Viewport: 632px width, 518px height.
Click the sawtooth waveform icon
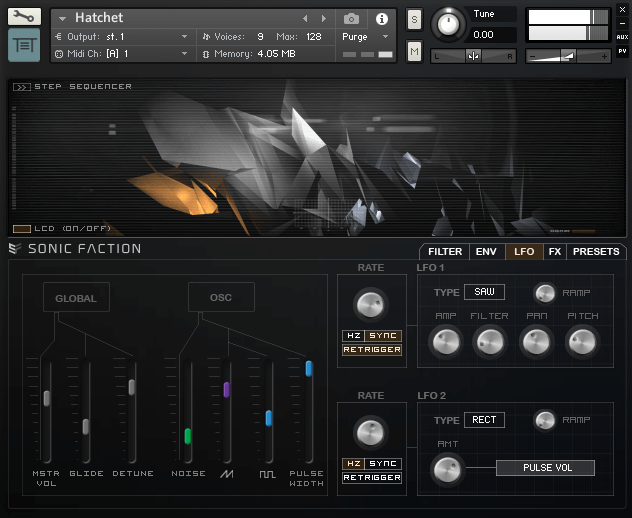click(227, 474)
